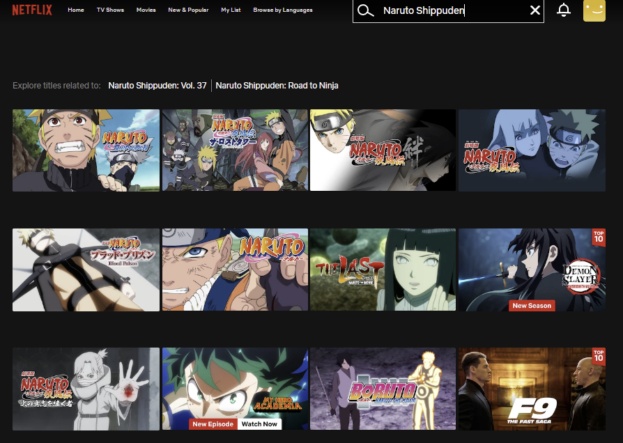Open the yellow profile avatar menu
Image resolution: width=623 pixels, height=443 pixels.
tap(595, 11)
